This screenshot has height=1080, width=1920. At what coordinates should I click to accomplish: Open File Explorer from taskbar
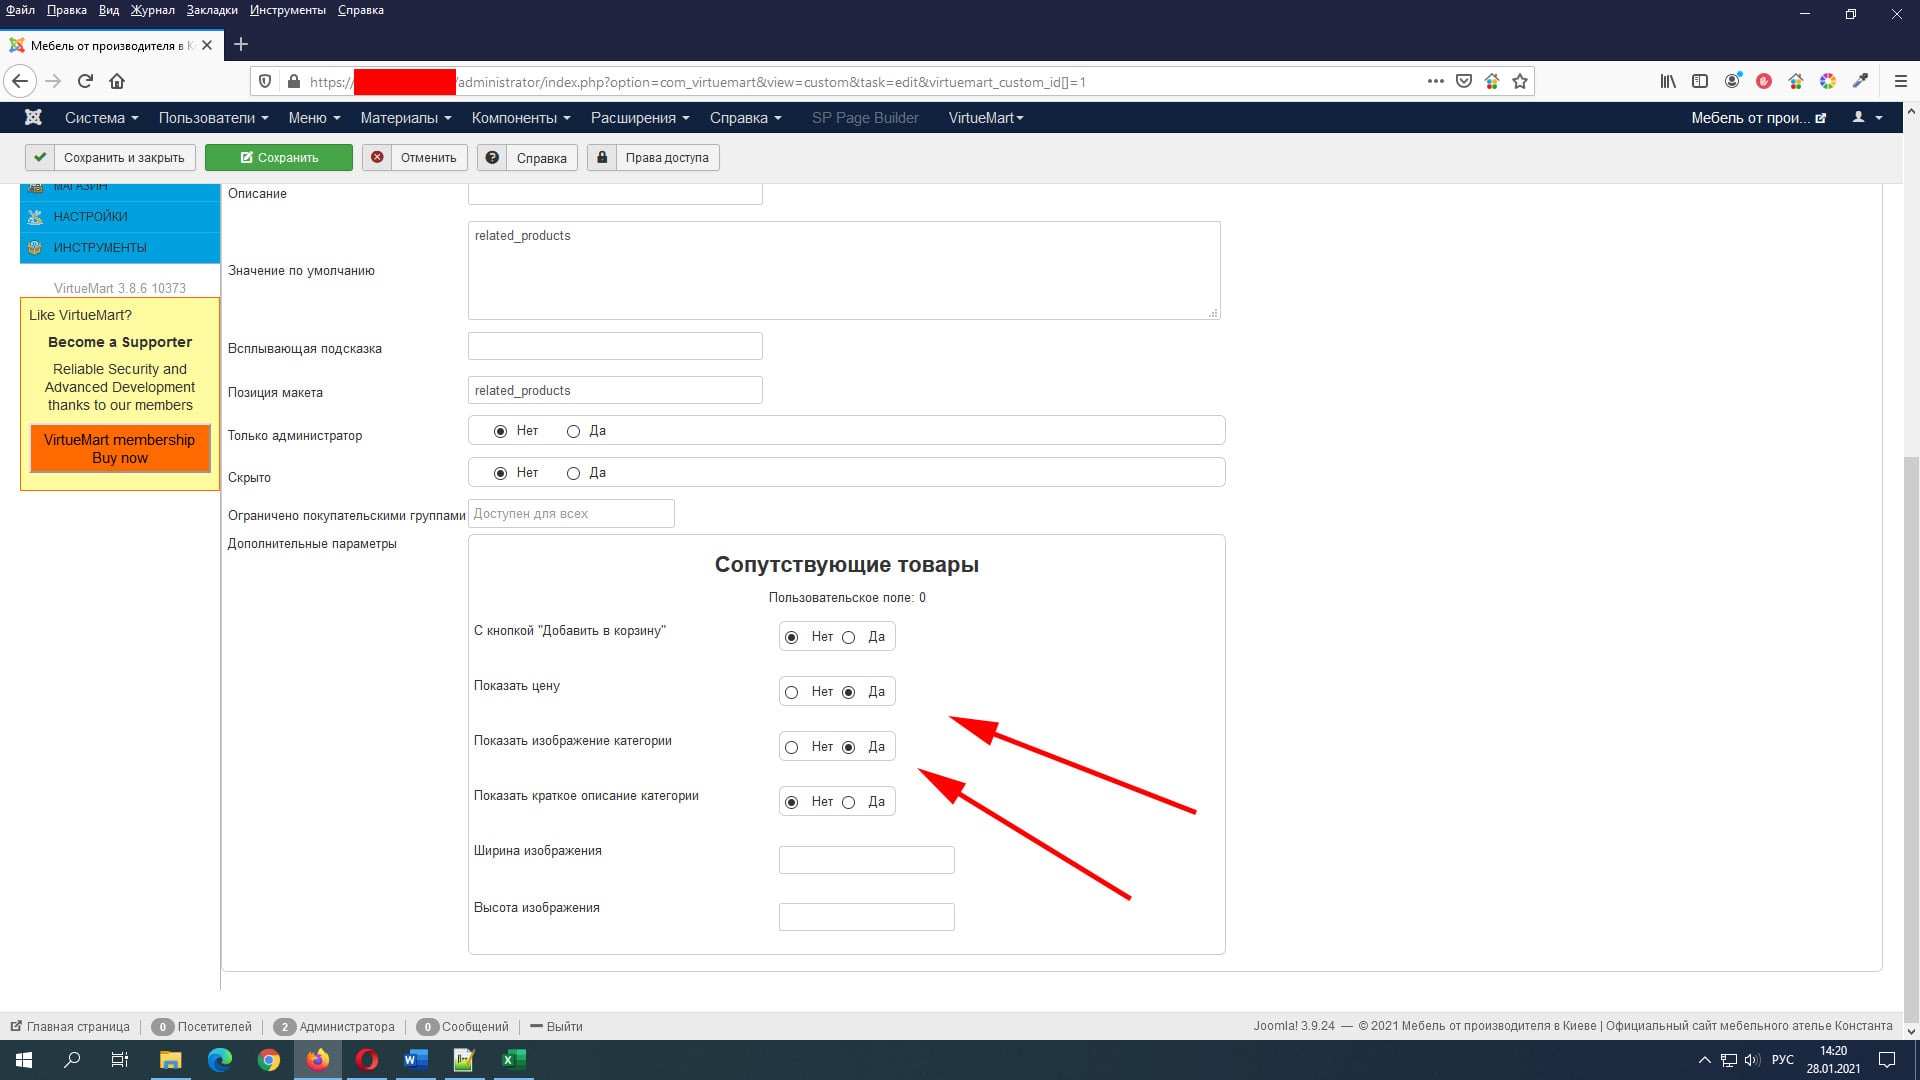[171, 1060]
